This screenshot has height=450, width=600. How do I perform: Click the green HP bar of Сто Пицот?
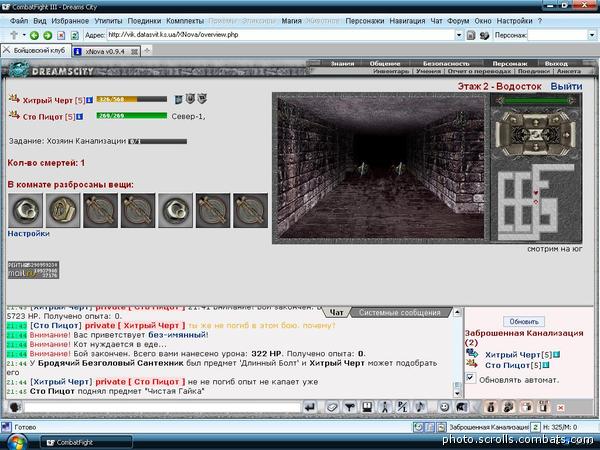[132, 116]
